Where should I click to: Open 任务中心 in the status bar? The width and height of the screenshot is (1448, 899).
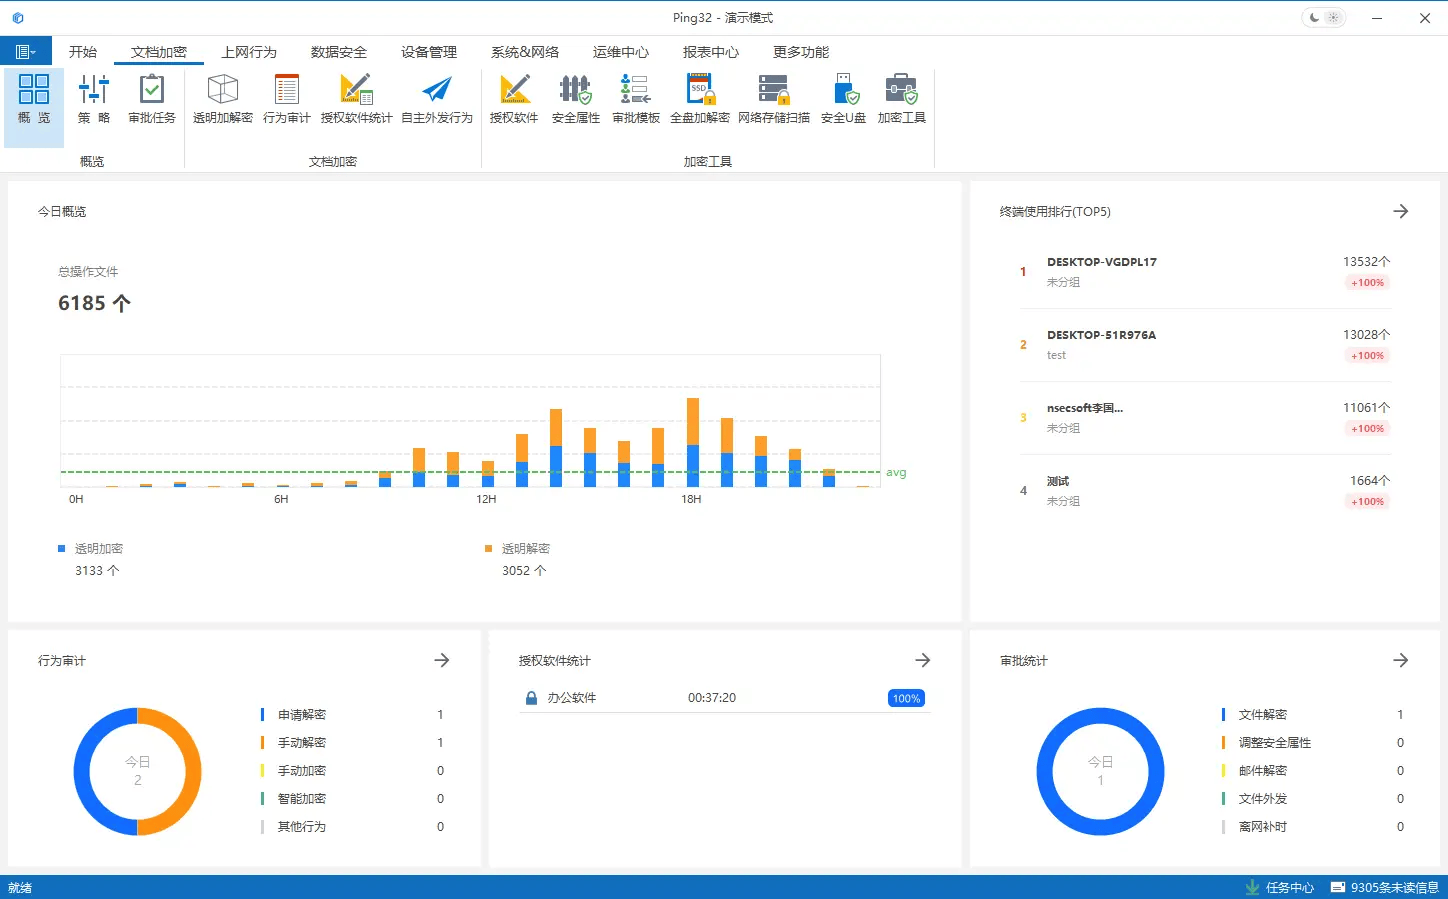click(x=1280, y=888)
